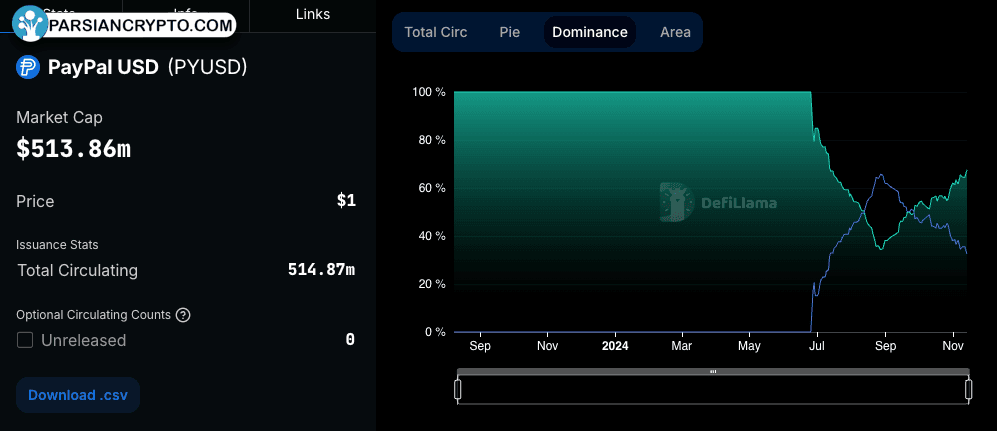The height and width of the screenshot is (431, 997).
Task: Select the Dominance chart view
Action: click(x=589, y=32)
